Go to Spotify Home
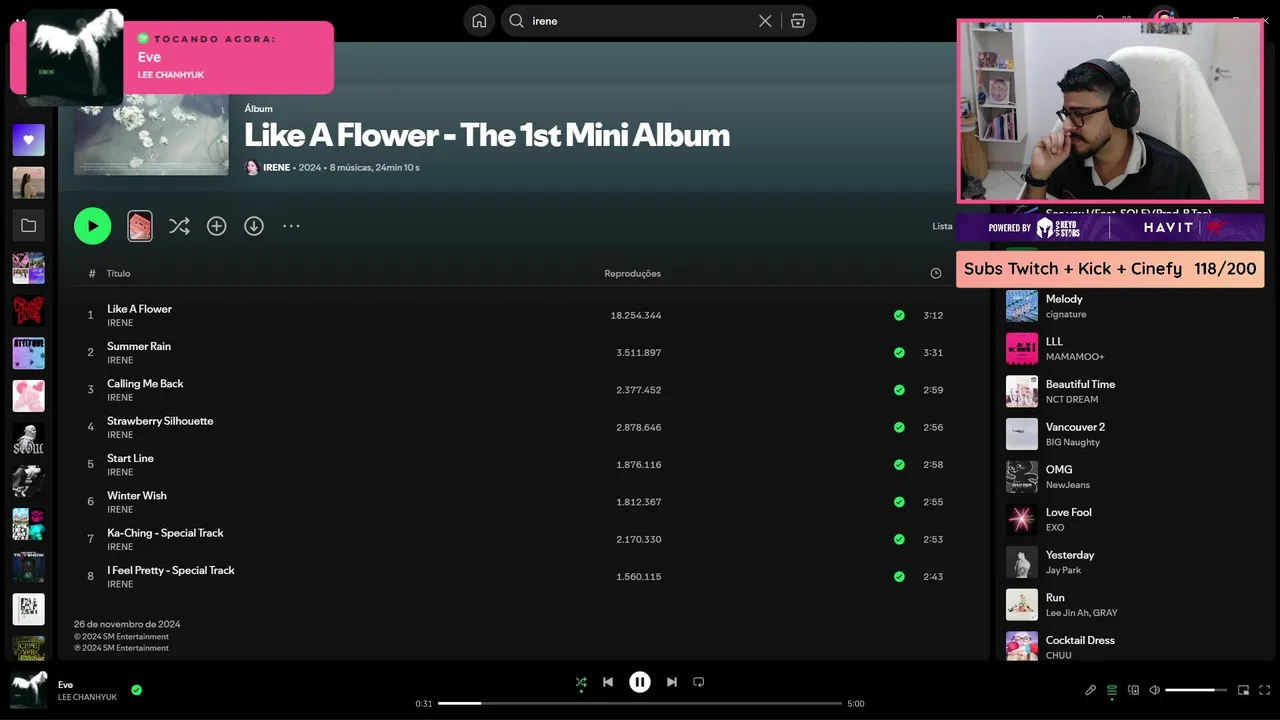Screen dimensions: 1280x720 tap(479, 21)
